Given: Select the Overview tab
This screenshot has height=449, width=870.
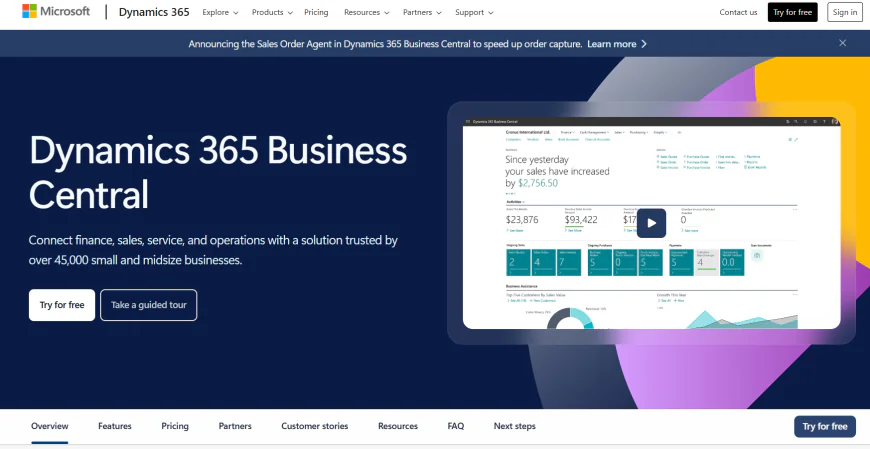Looking at the screenshot, I should 50,426.
